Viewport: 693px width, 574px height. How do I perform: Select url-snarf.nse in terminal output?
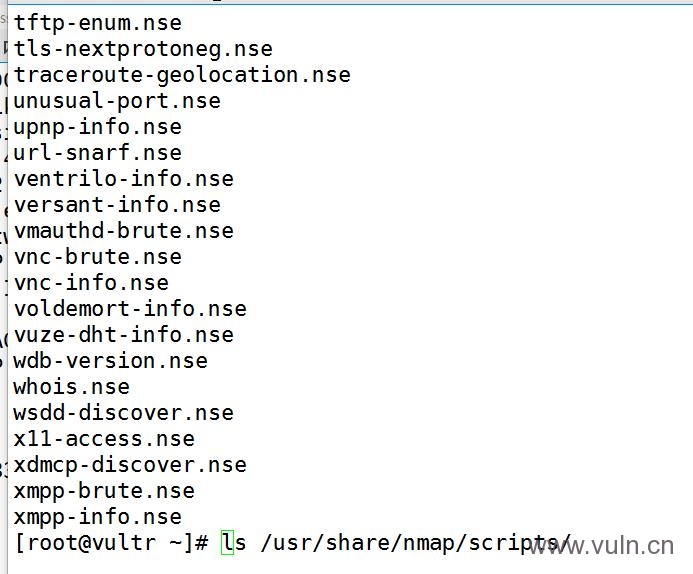(x=98, y=153)
